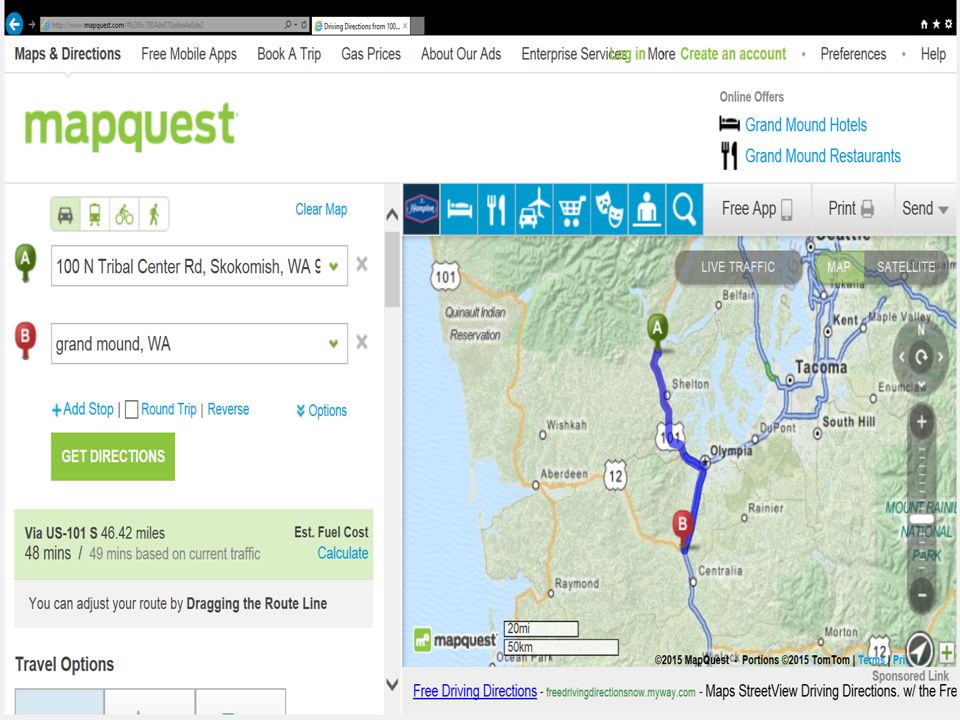This screenshot has width=960, height=720.
Task: Select the bicycle mode icon
Action: 124,214
